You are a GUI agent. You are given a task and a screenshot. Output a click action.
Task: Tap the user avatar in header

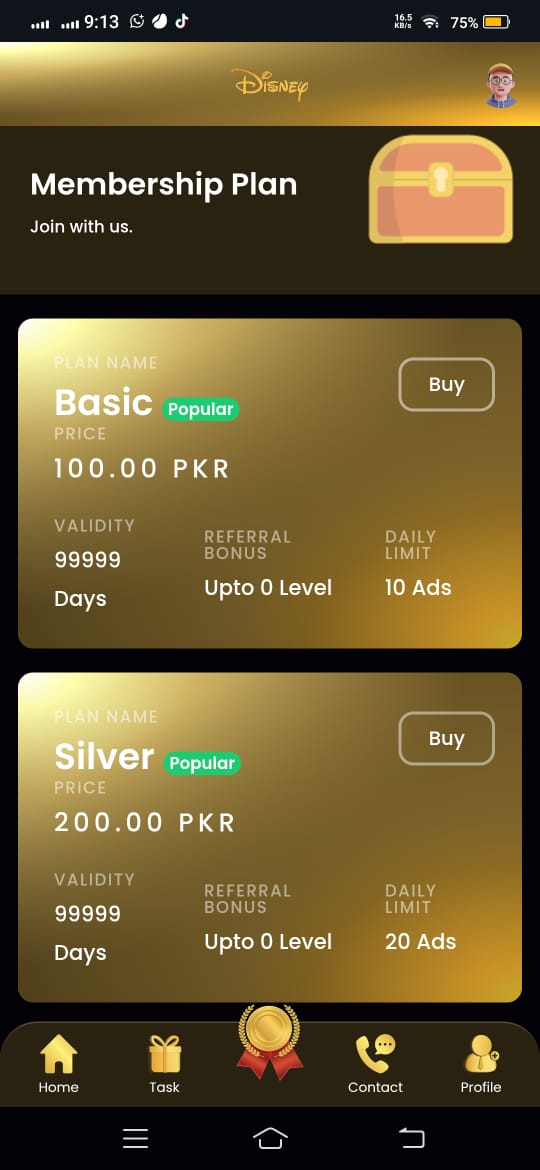500,85
